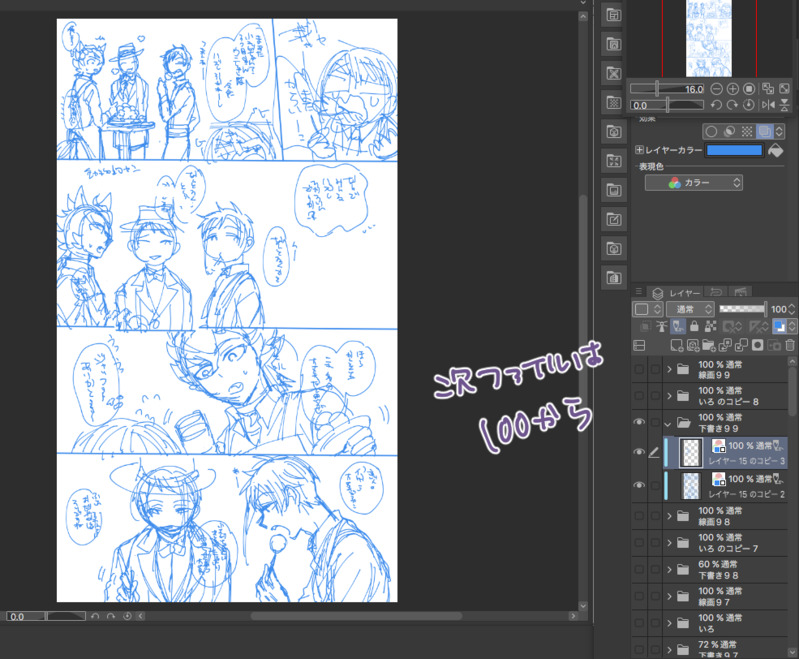This screenshot has height=659, width=799.
Task: Click the paint bucket next to layer color
Action: point(776,150)
